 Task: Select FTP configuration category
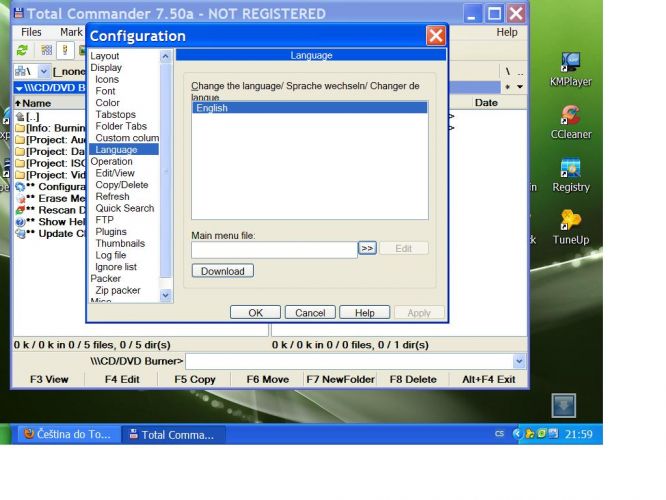tap(104, 220)
